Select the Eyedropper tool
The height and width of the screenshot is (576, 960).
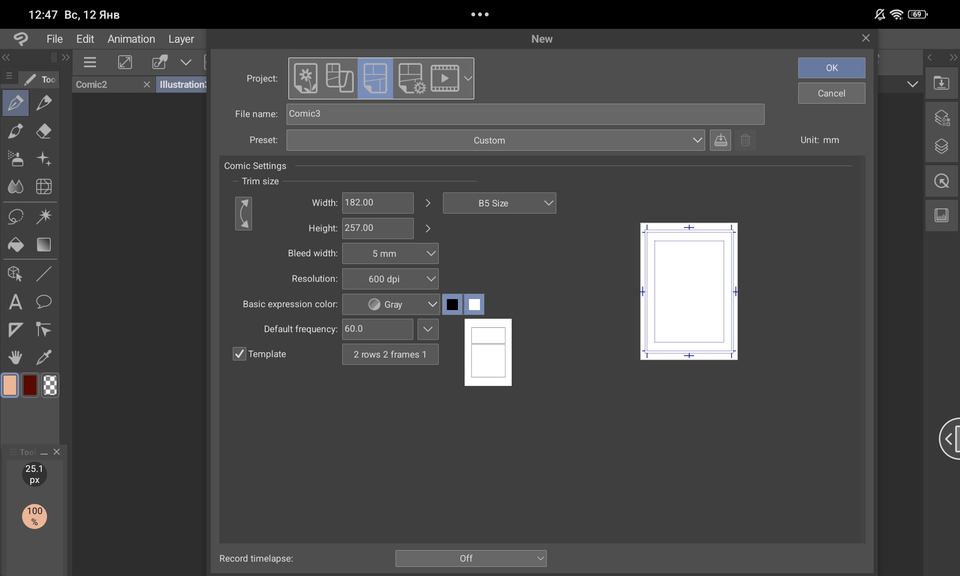[x=43, y=357]
